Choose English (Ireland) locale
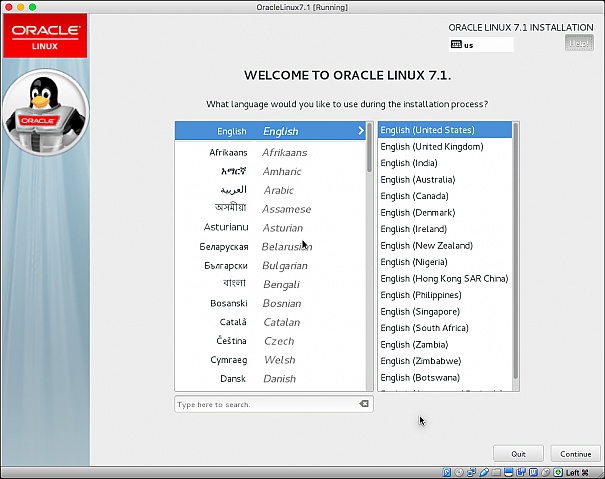The height and width of the screenshot is (479, 605). pos(445,229)
